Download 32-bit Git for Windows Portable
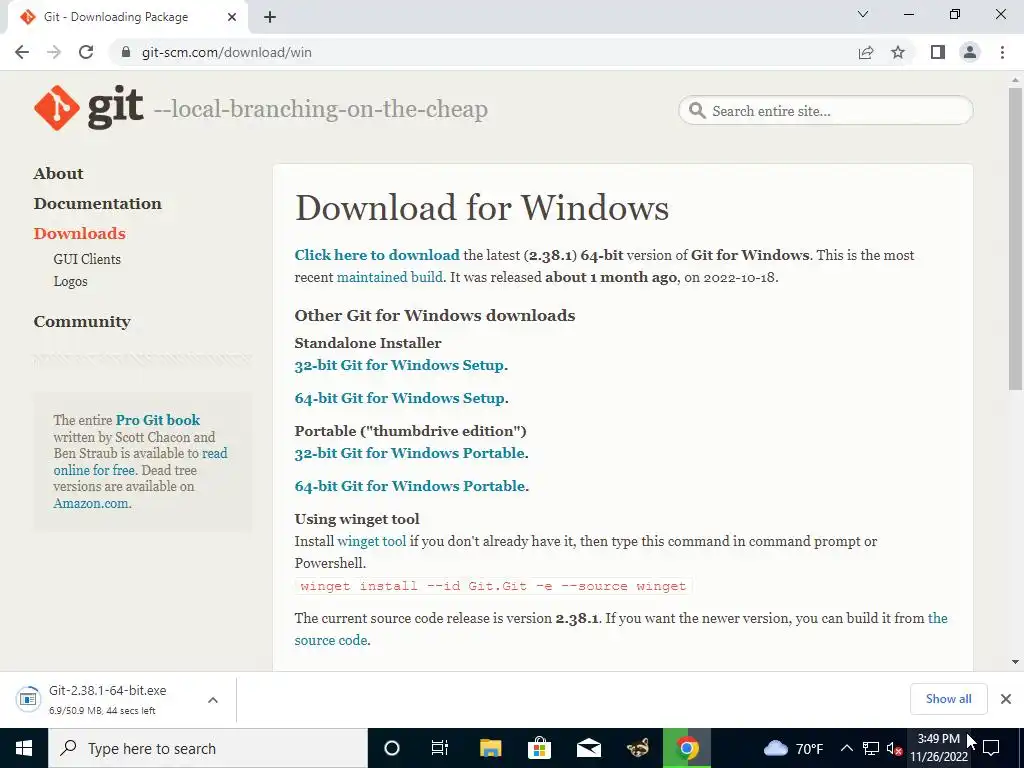 click(409, 453)
